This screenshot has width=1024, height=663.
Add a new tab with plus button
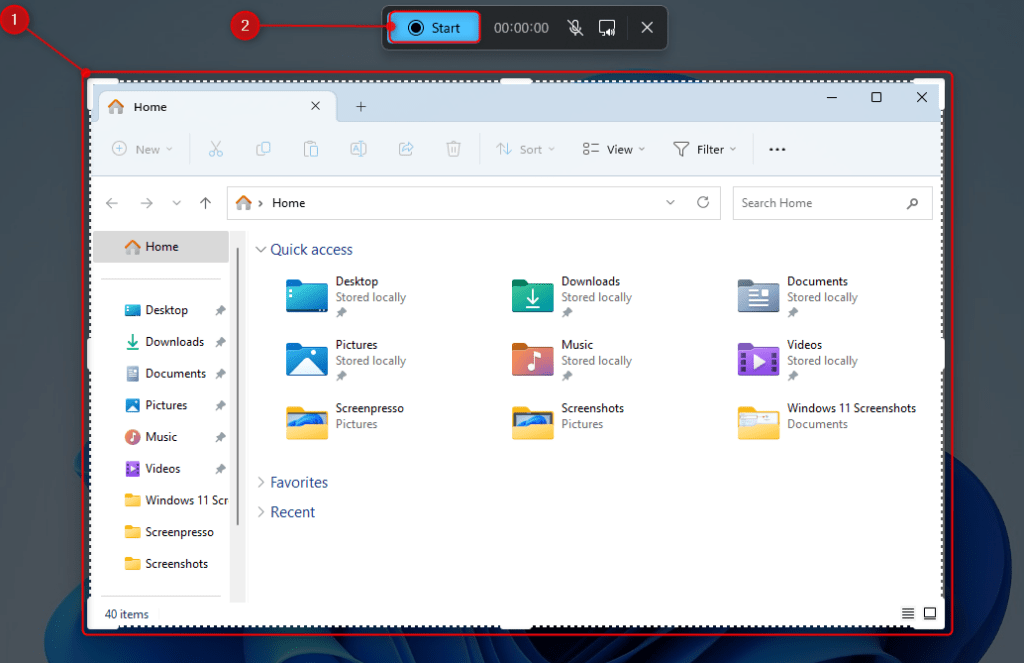coord(361,107)
